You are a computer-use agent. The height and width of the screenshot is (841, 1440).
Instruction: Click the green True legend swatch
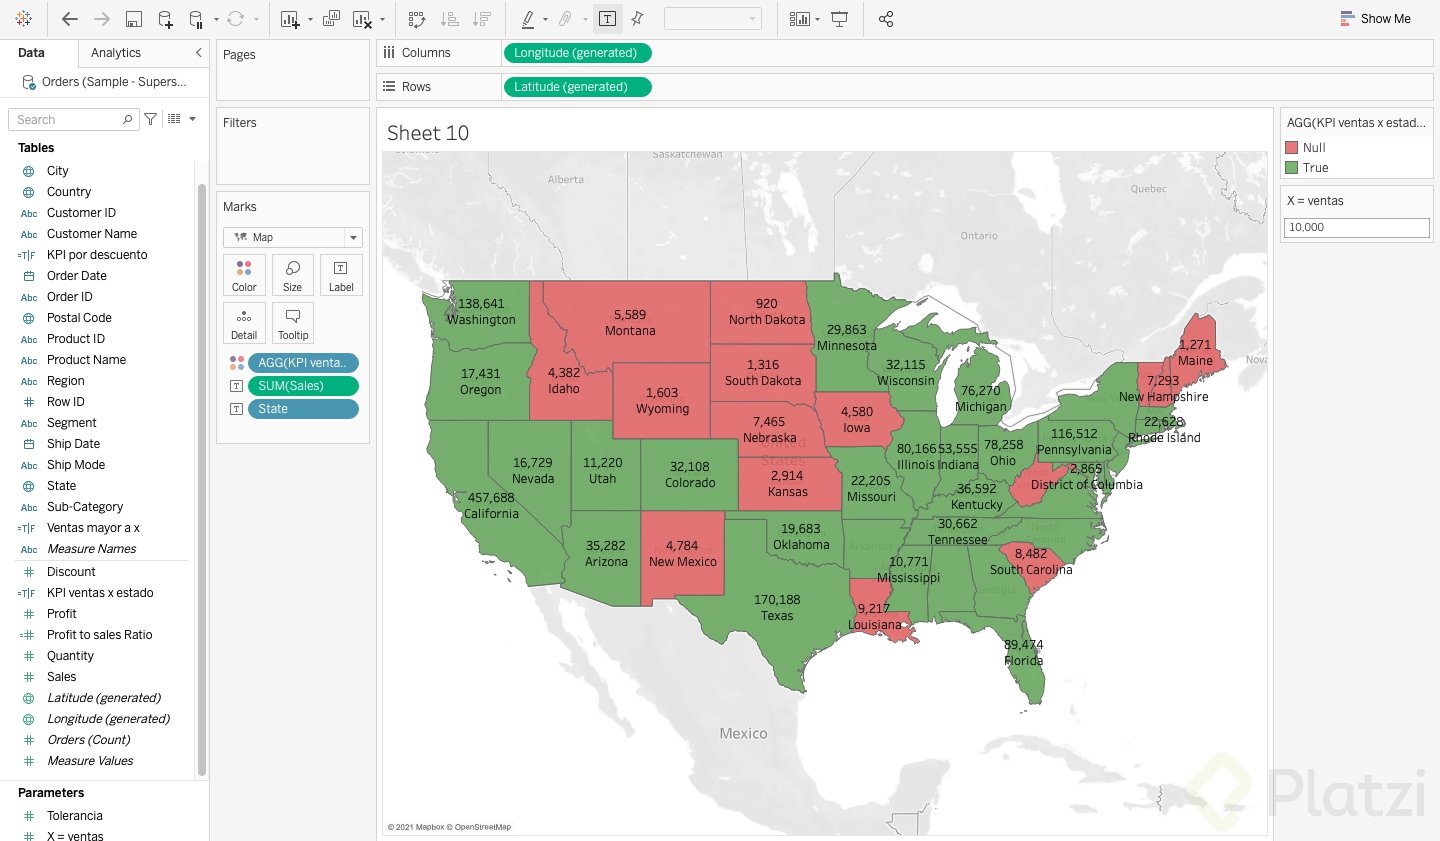pyautogui.click(x=1292, y=168)
